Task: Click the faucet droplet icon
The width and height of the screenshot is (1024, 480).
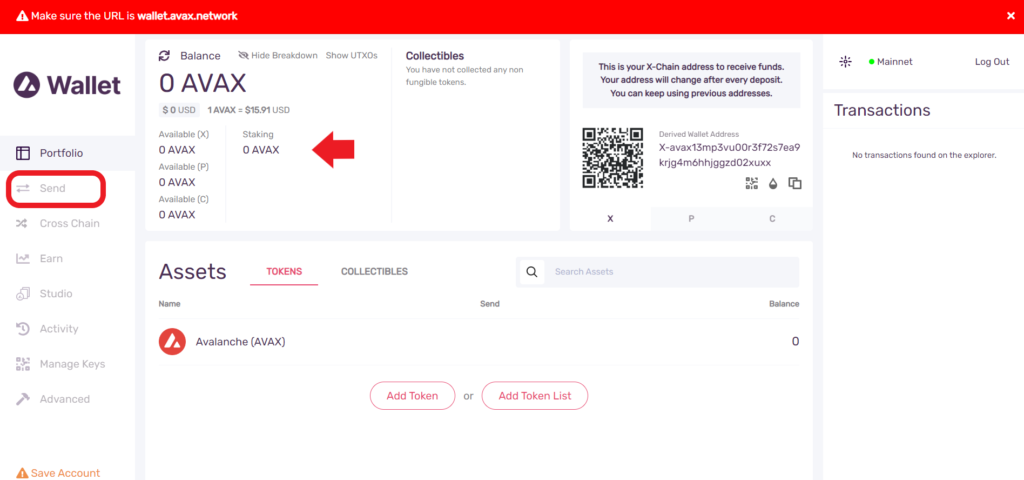Action: 773,184
